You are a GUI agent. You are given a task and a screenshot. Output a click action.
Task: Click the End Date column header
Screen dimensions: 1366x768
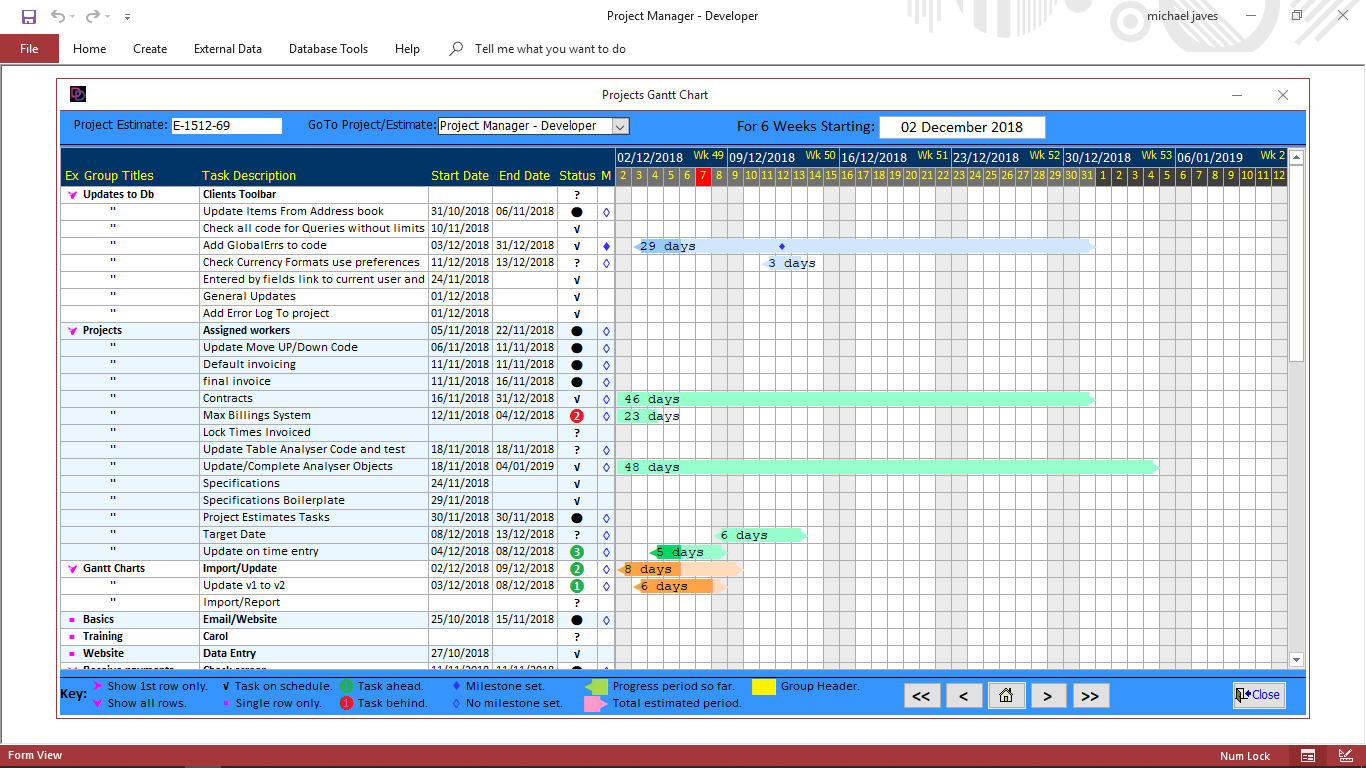525,176
